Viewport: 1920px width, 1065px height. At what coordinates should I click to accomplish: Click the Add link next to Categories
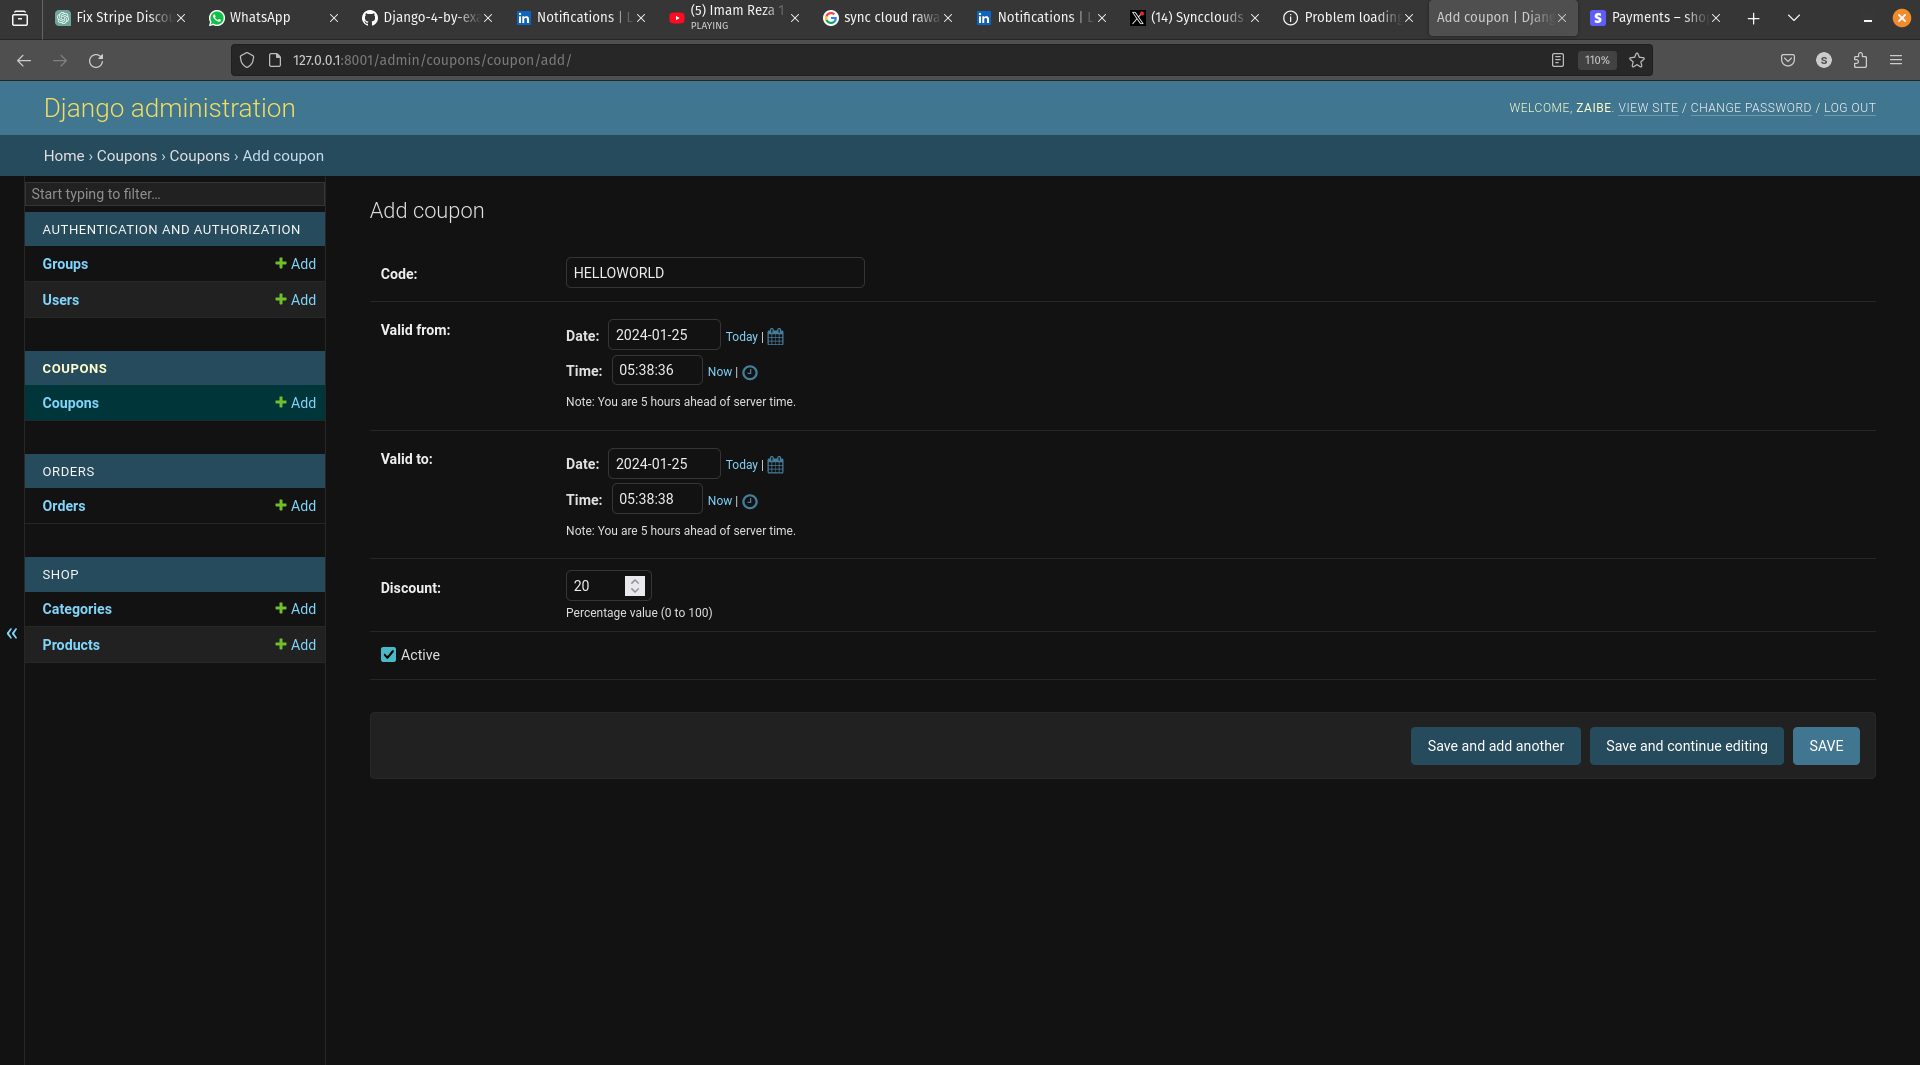tap(295, 609)
